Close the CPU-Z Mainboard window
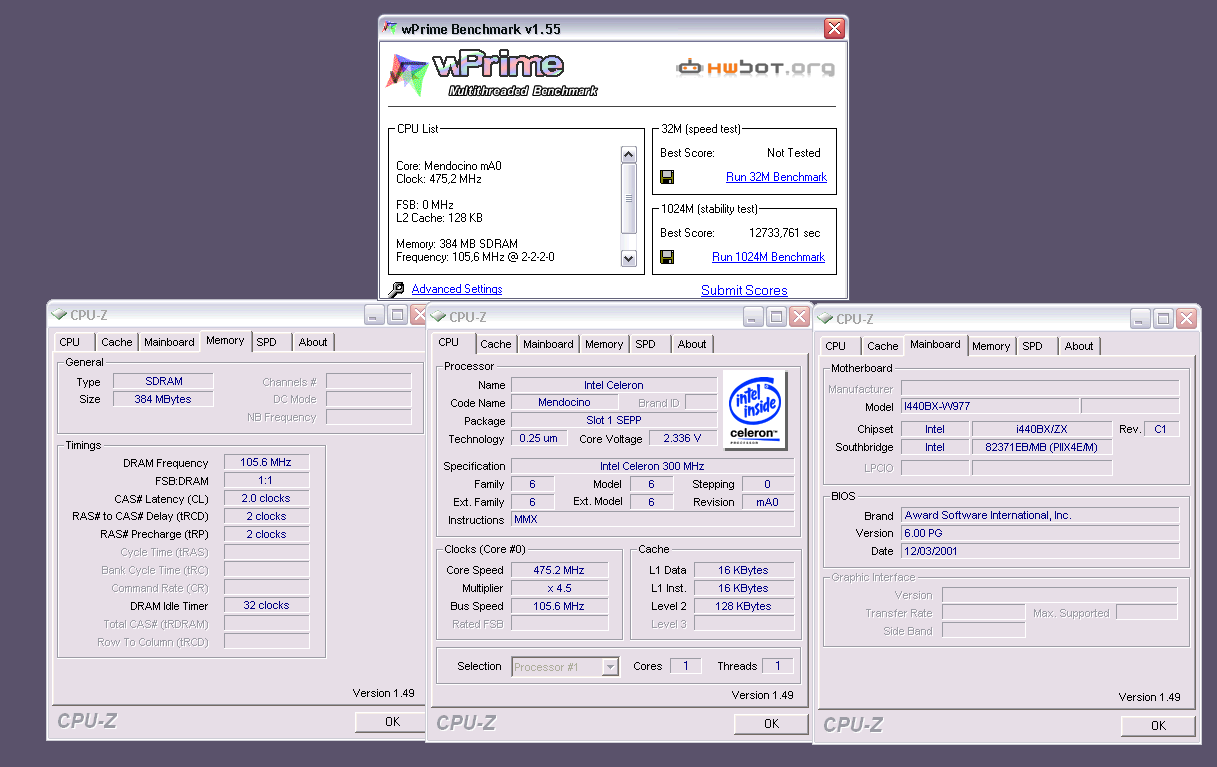The width and height of the screenshot is (1217, 767). tap(1186, 319)
